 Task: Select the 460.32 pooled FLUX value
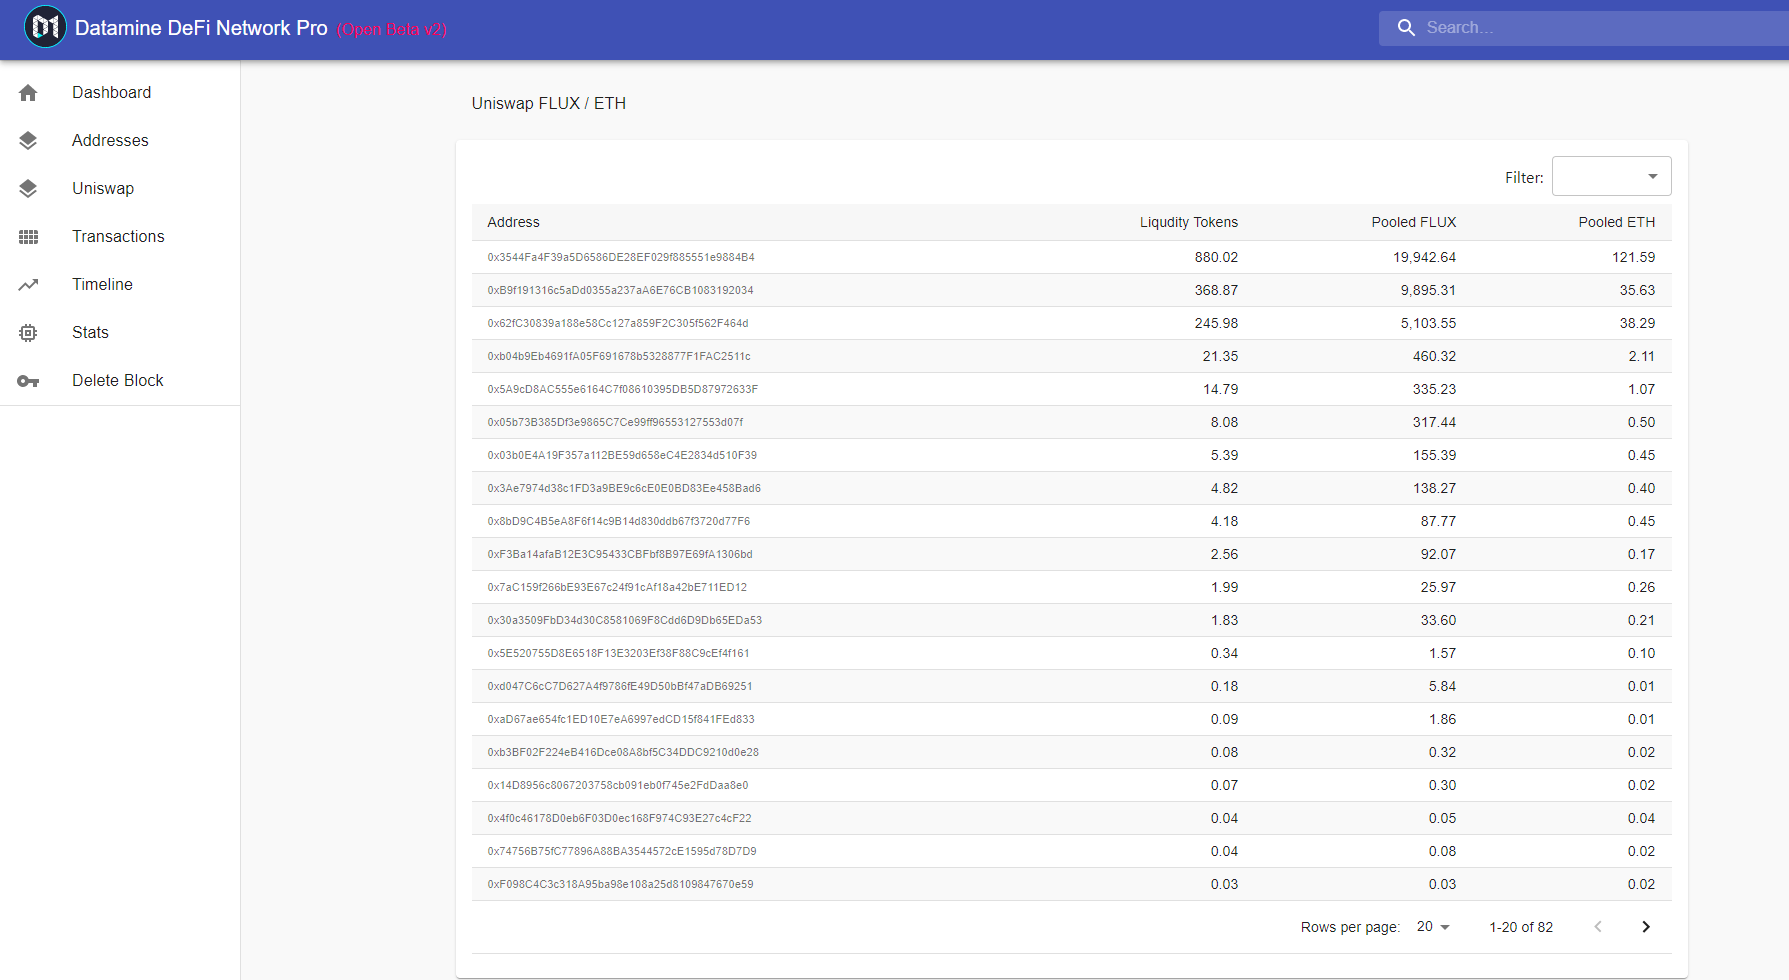click(x=1434, y=356)
